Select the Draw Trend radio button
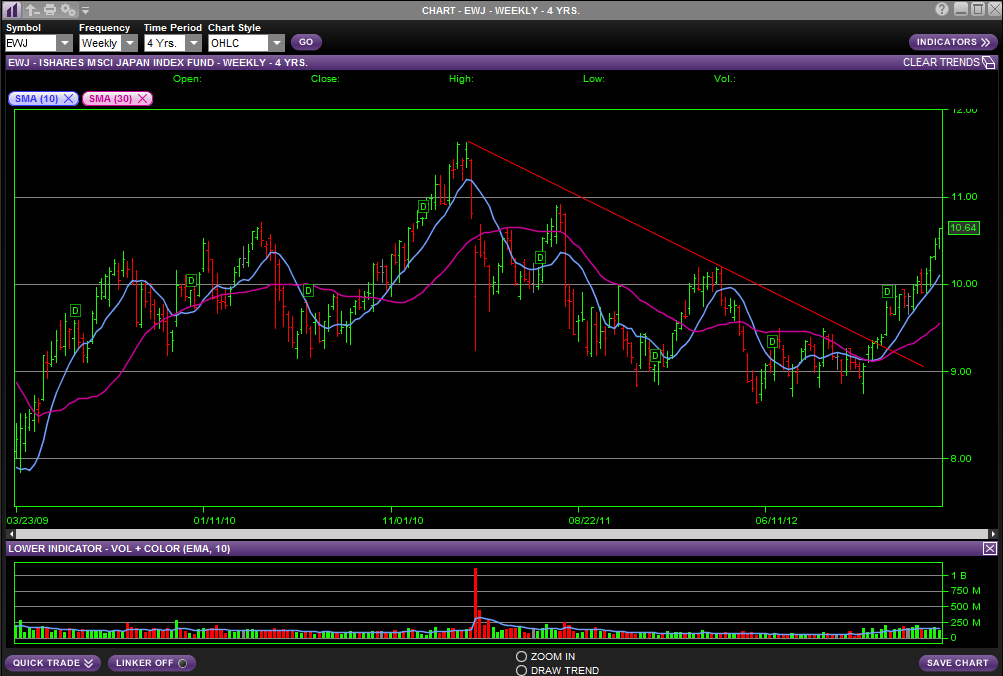 pos(521,670)
